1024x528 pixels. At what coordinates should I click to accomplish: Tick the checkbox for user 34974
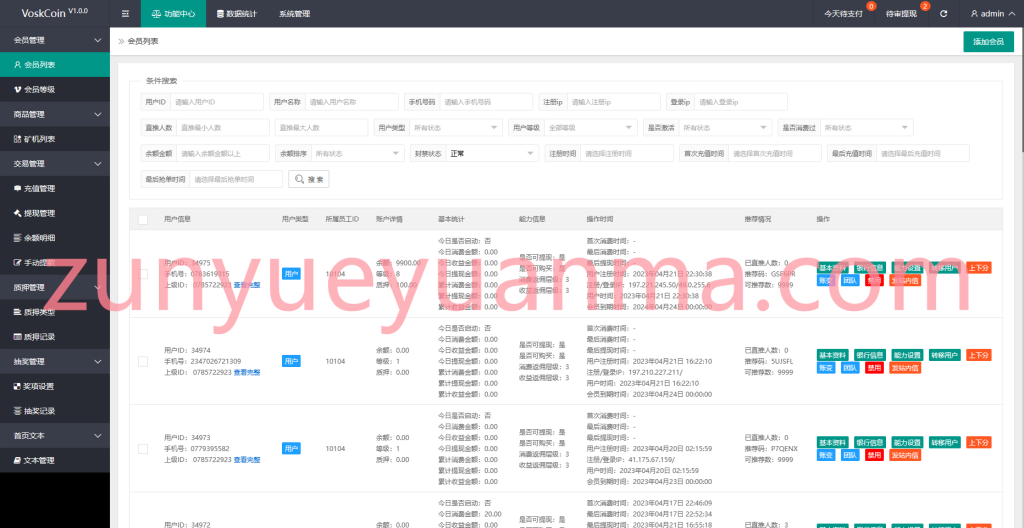pyautogui.click(x=143, y=361)
